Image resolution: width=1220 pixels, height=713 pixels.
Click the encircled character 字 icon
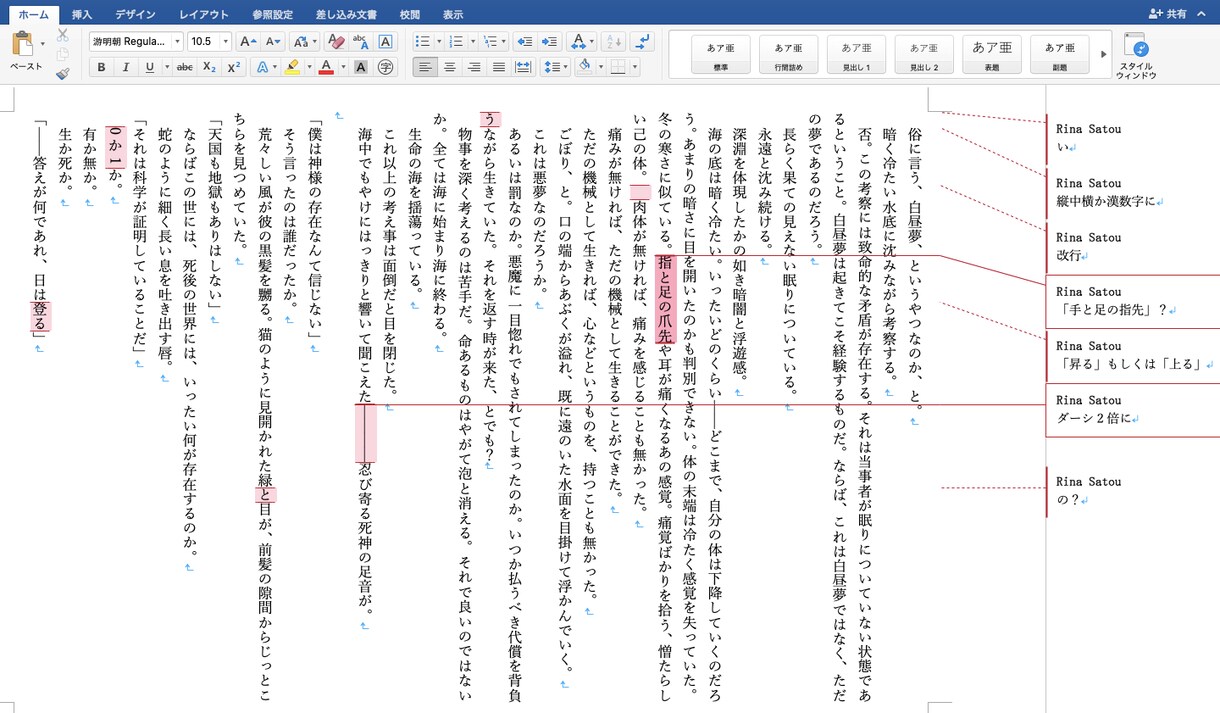(385, 67)
